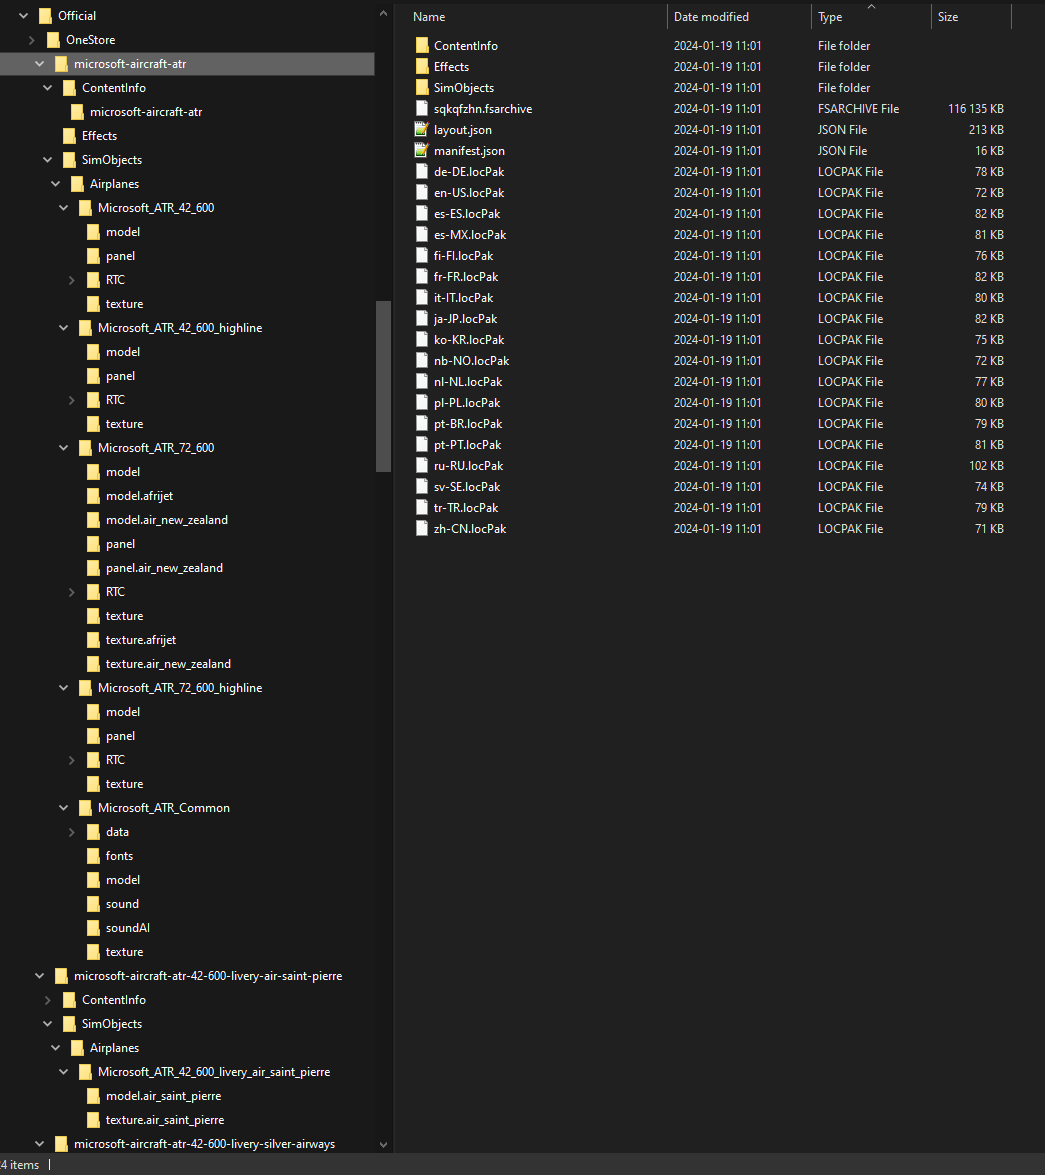Collapse the Official tree node

pos(24,16)
